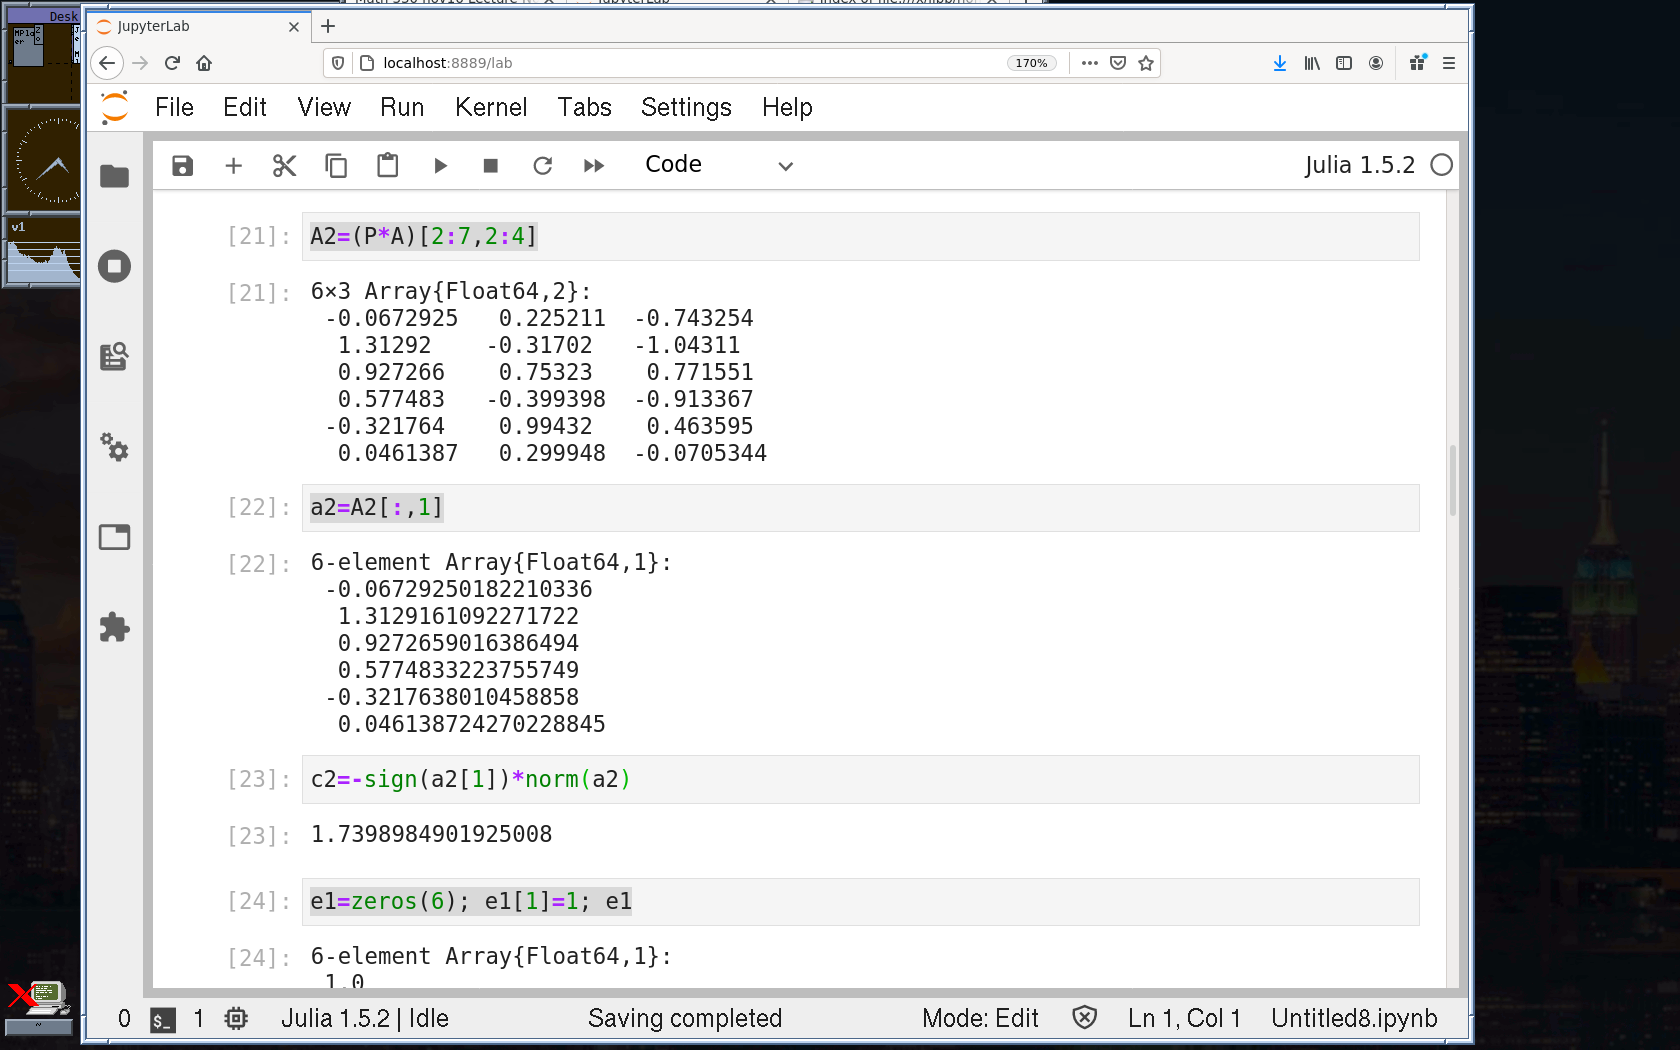Run the selected cell
This screenshot has height=1050, width=1680.
click(x=440, y=166)
